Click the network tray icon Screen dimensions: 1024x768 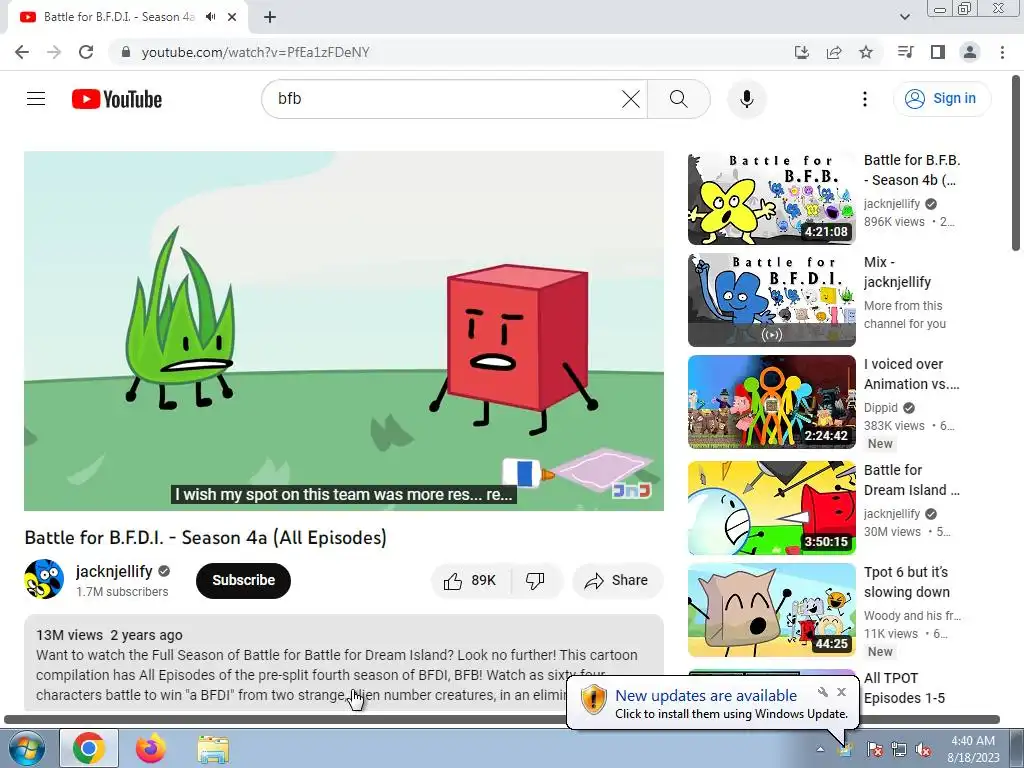(x=899, y=749)
